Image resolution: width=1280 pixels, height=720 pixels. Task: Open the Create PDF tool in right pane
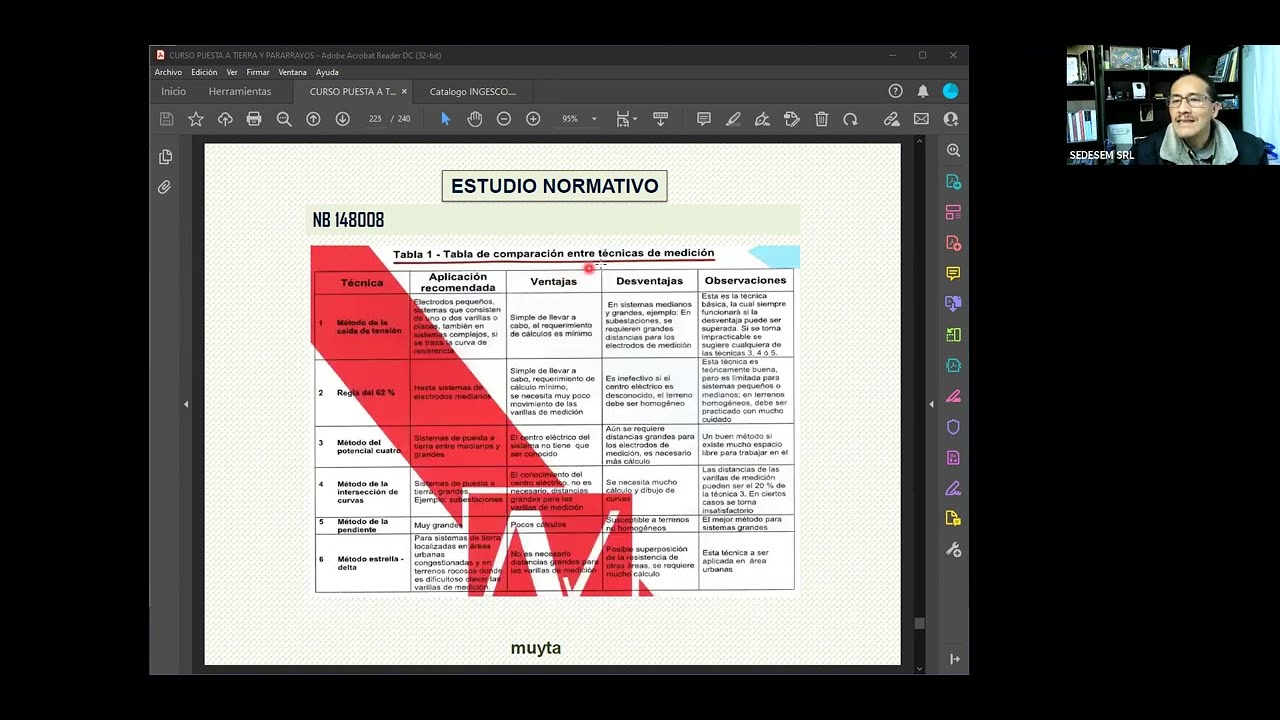[953, 243]
